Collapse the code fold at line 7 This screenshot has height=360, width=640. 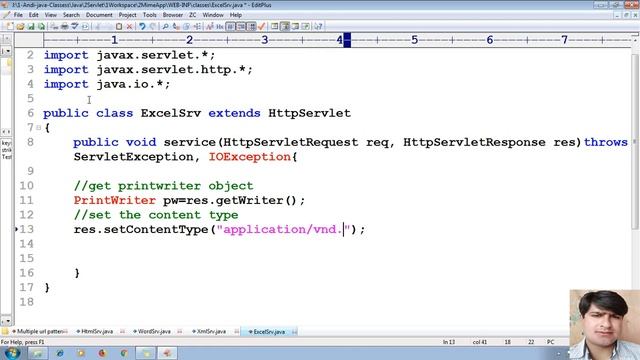[x=38, y=128]
